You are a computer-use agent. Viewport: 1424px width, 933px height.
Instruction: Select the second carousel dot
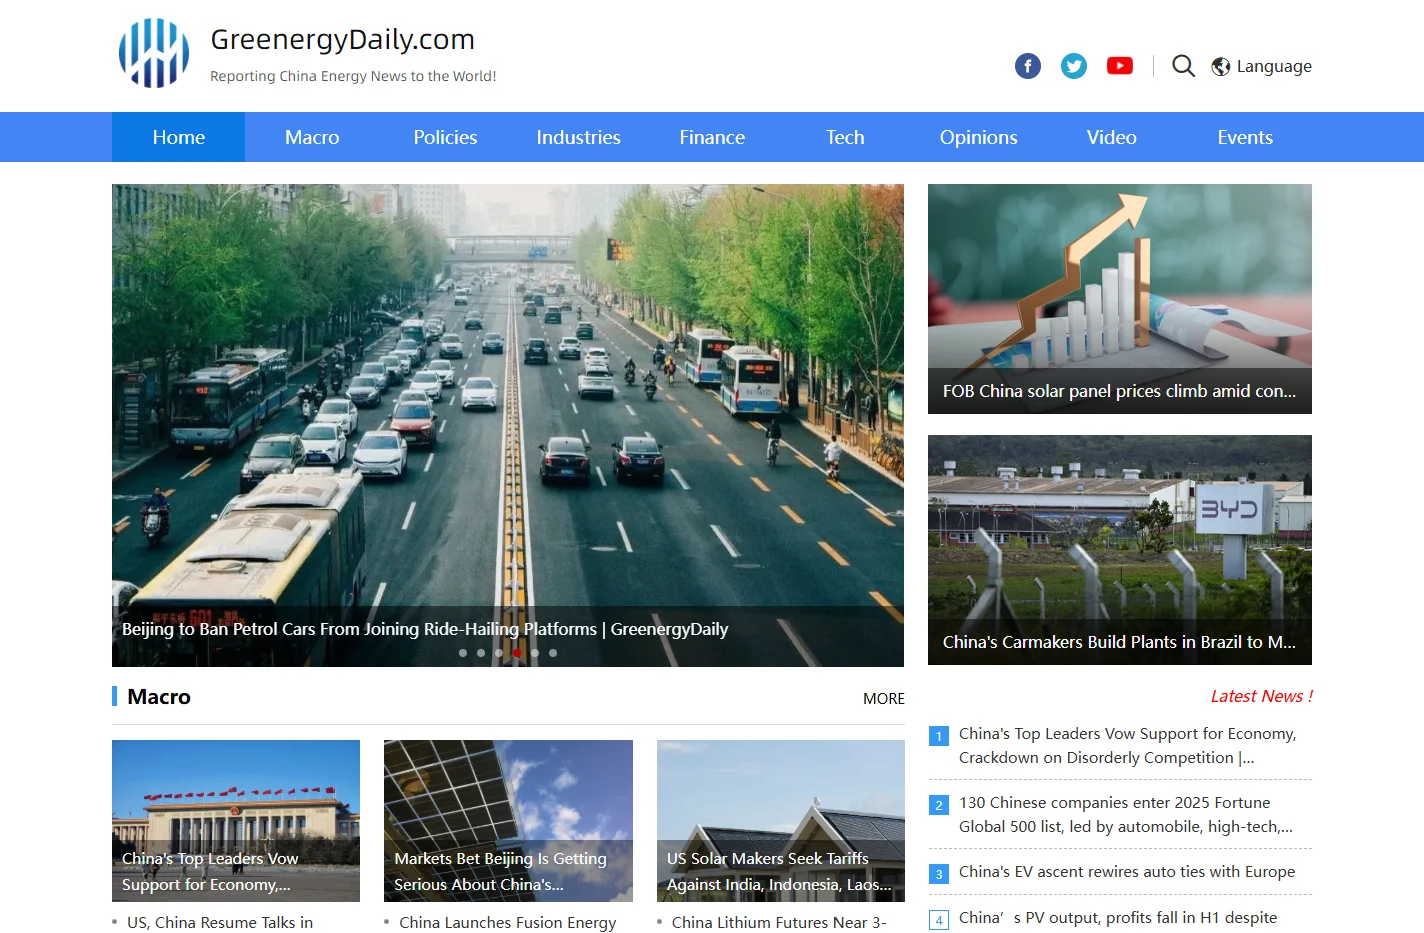point(481,653)
